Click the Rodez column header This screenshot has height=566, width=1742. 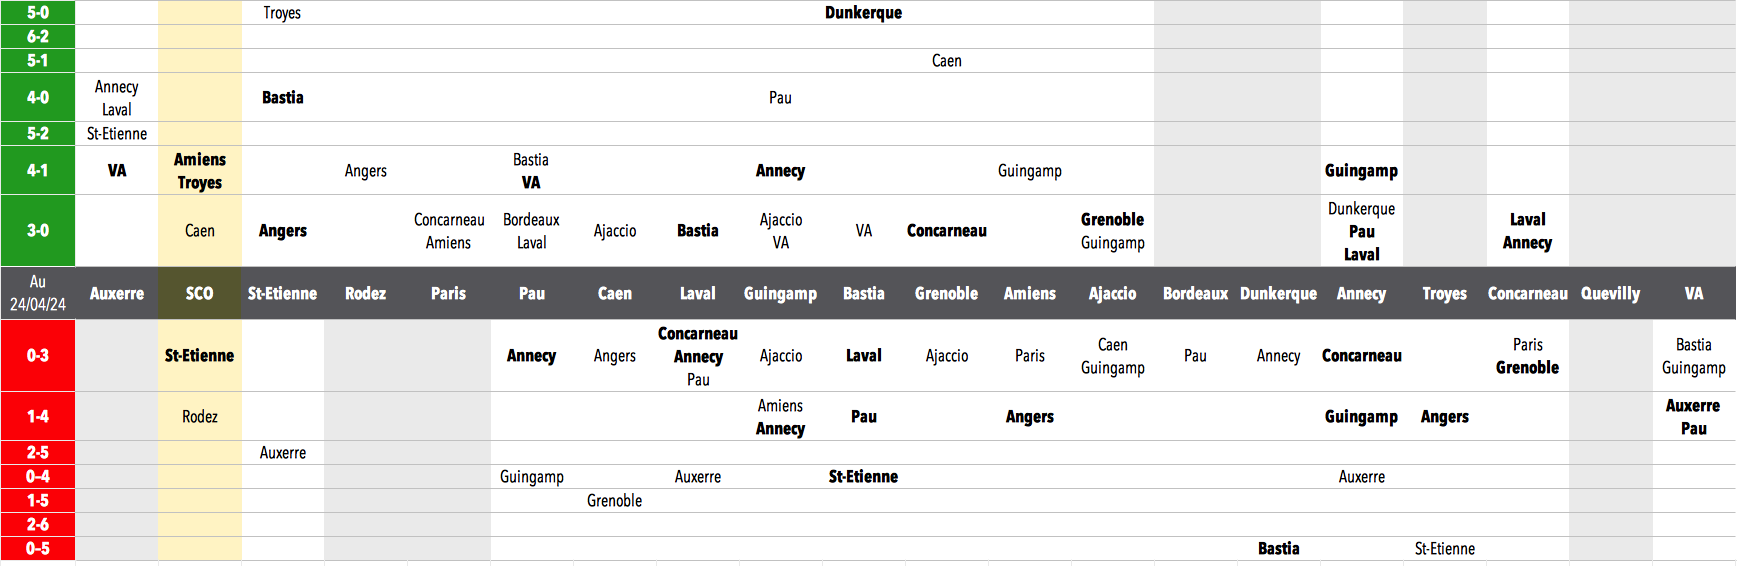click(x=365, y=293)
